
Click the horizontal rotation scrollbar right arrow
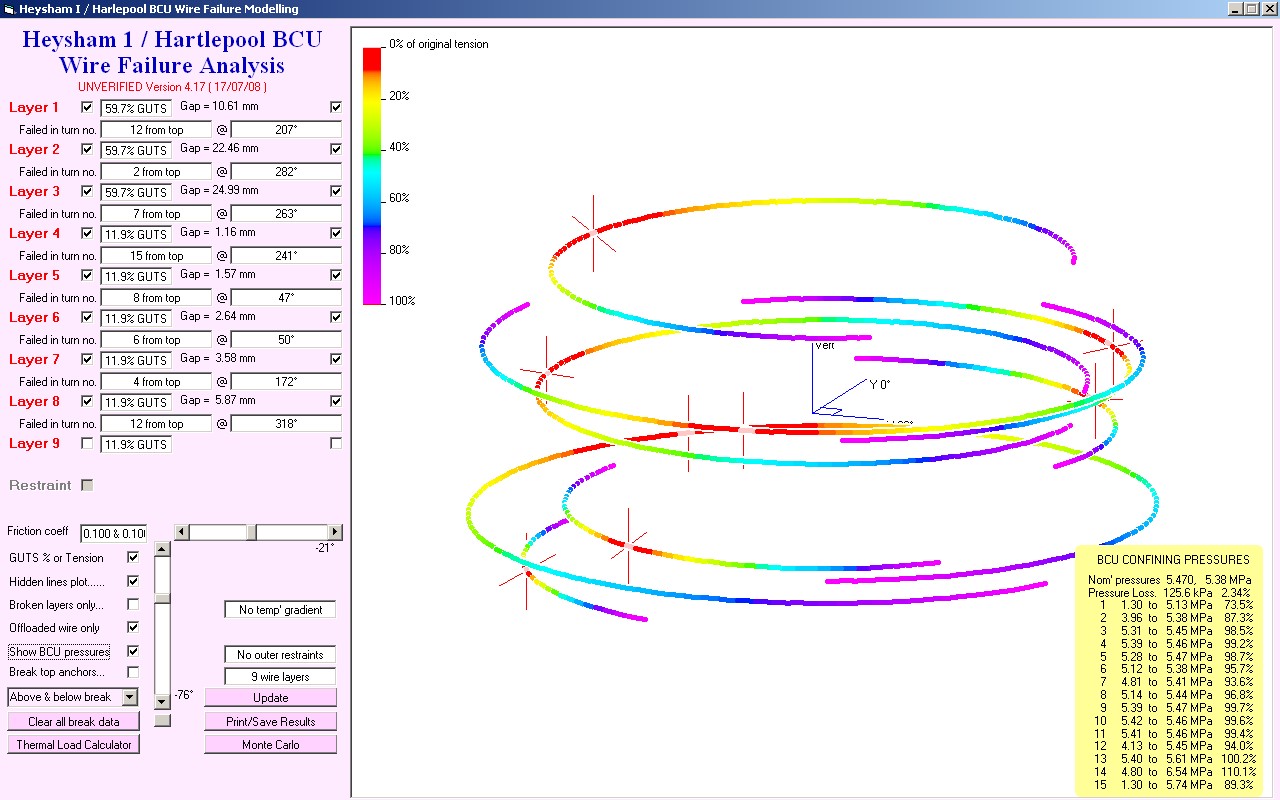pyautogui.click(x=335, y=532)
